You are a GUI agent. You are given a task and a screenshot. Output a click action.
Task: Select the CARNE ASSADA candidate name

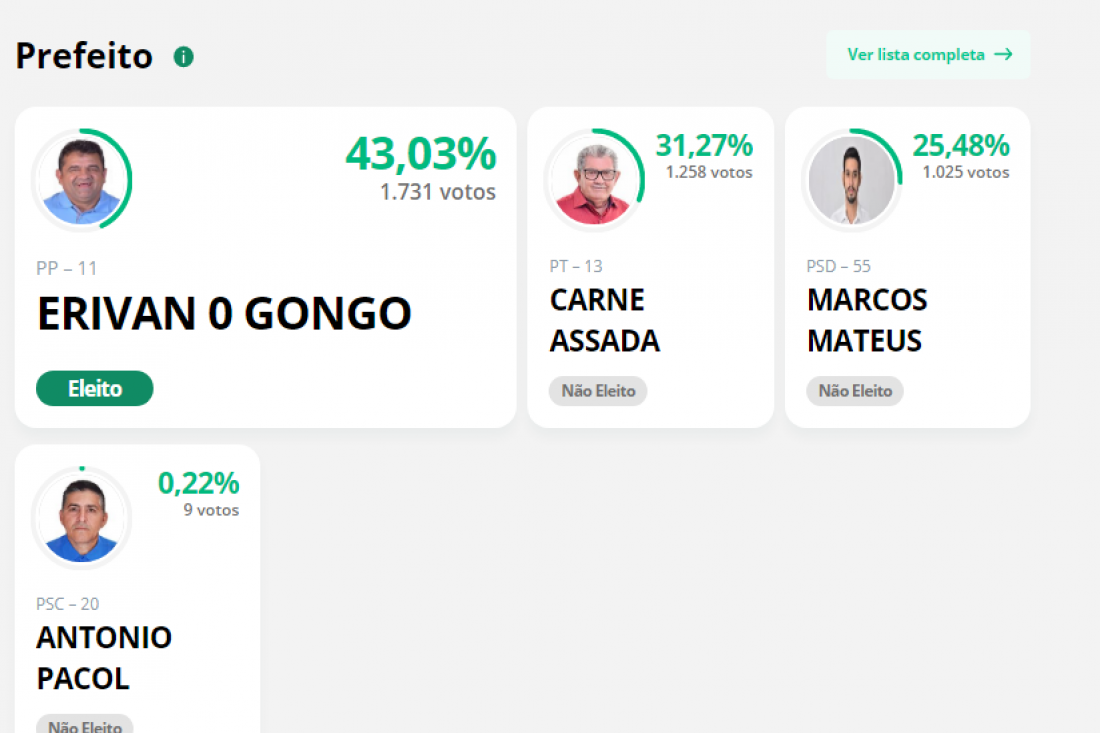(x=605, y=321)
